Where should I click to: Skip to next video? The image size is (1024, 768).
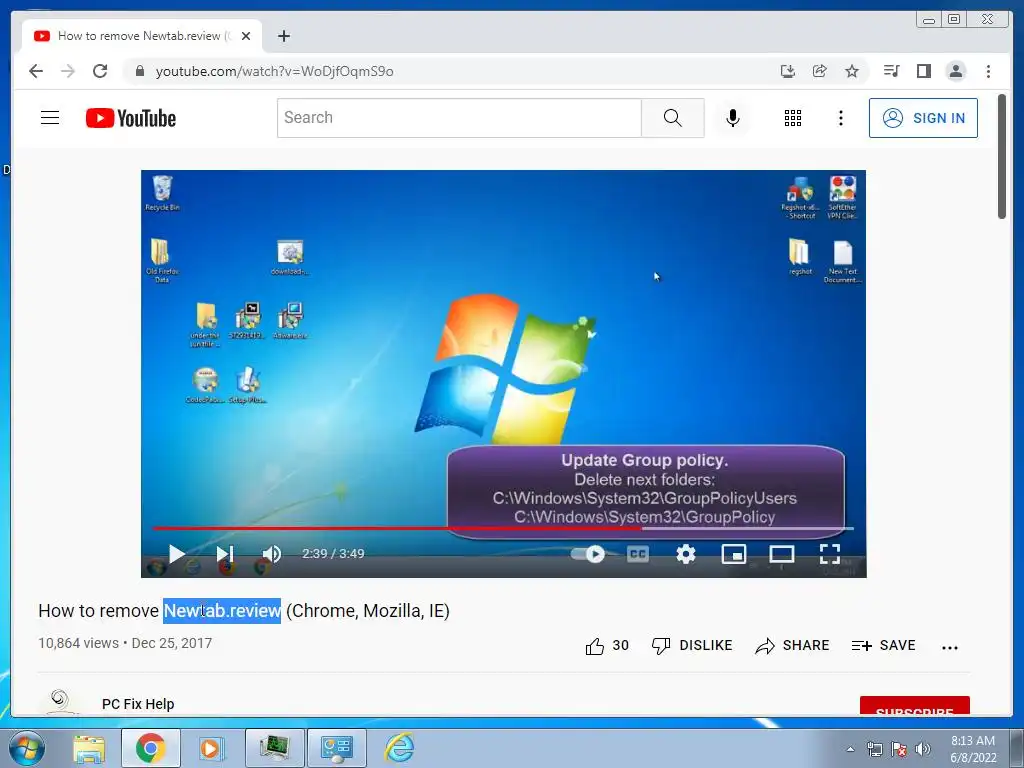tap(225, 554)
